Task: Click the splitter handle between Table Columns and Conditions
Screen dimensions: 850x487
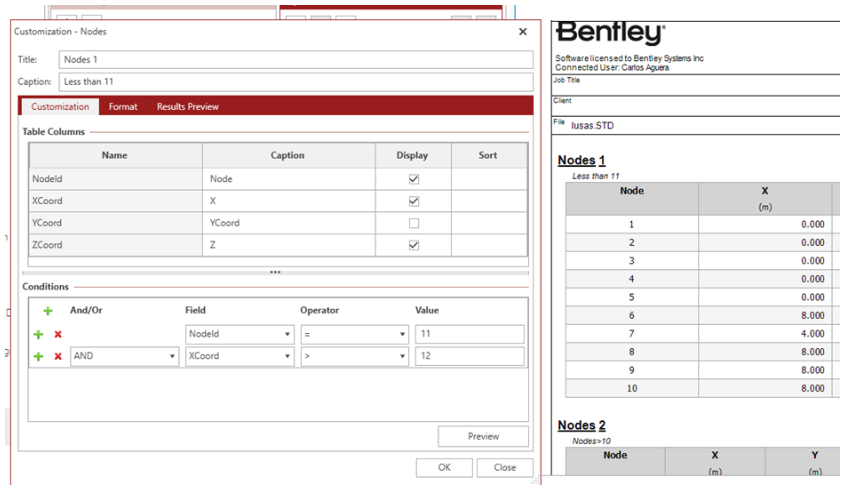Action: [x=275, y=272]
